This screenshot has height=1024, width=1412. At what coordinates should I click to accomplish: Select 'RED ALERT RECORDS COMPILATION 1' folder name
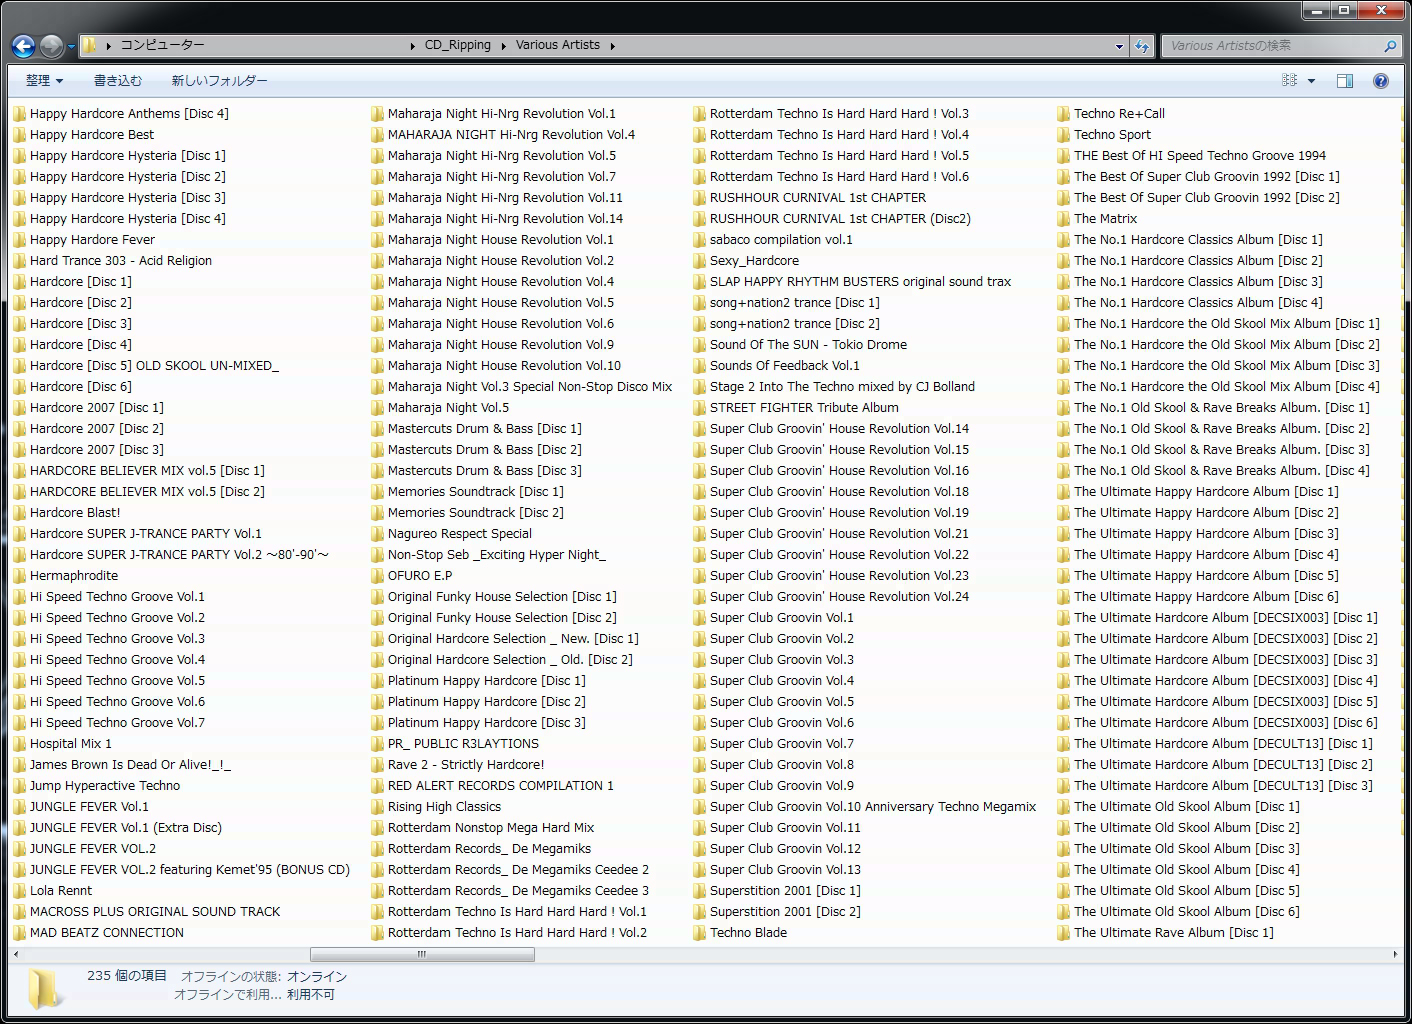click(501, 786)
